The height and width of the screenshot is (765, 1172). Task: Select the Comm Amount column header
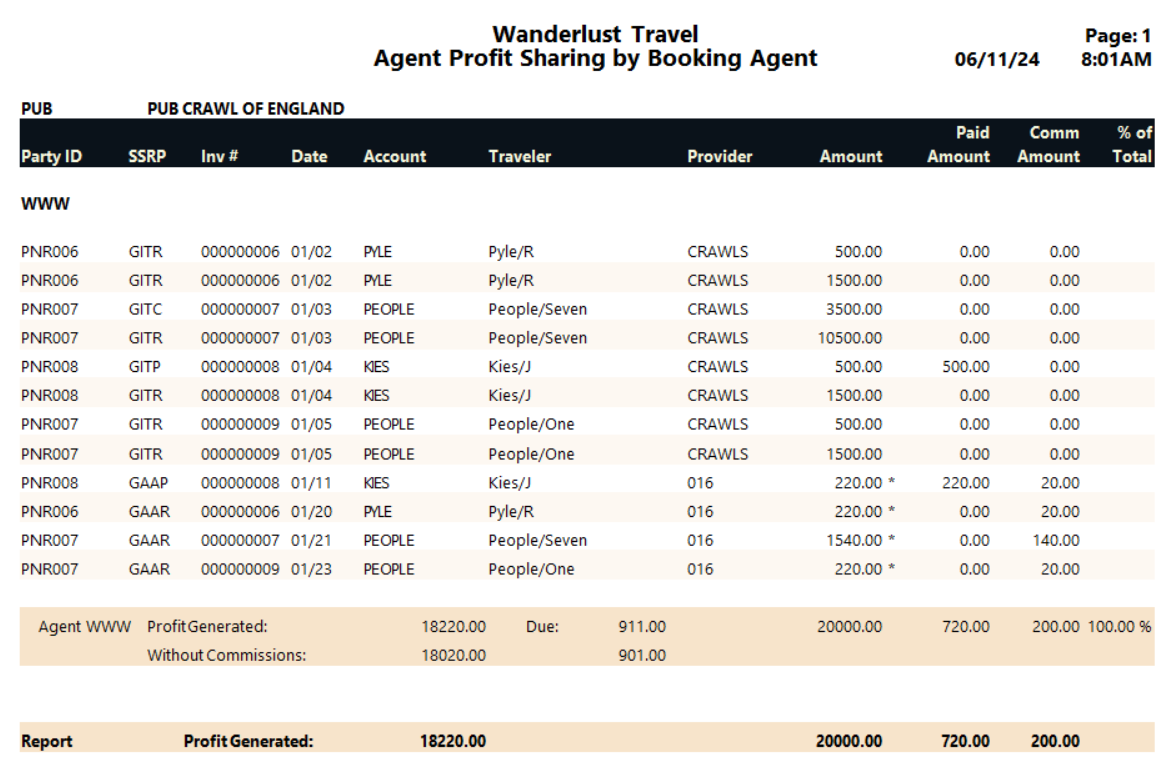point(1049,144)
